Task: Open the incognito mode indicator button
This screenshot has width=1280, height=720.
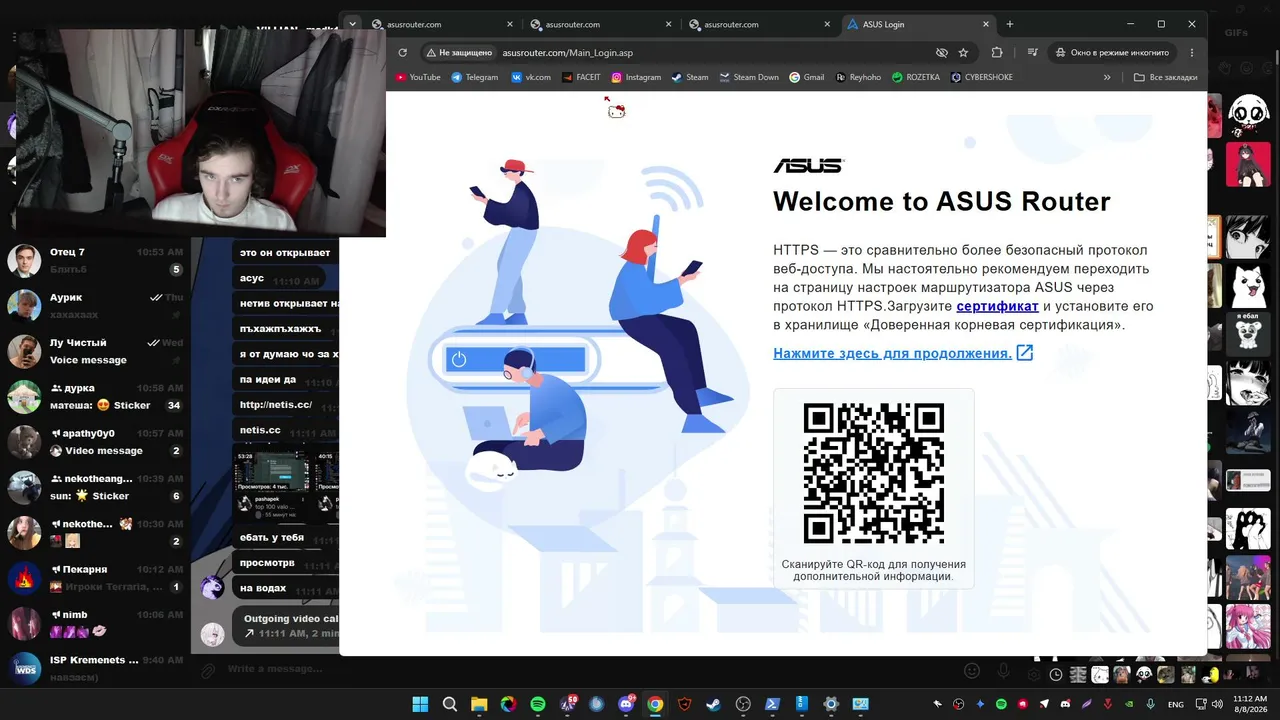Action: click(x=1111, y=53)
